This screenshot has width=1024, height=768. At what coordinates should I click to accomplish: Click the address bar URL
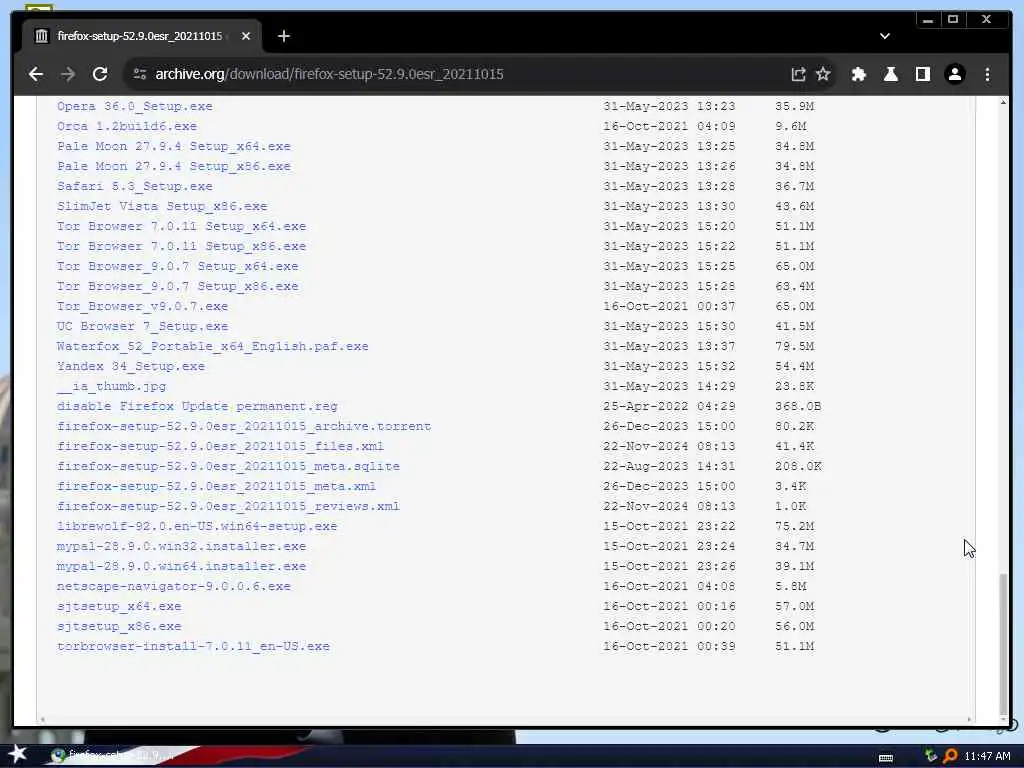click(329, 74)
